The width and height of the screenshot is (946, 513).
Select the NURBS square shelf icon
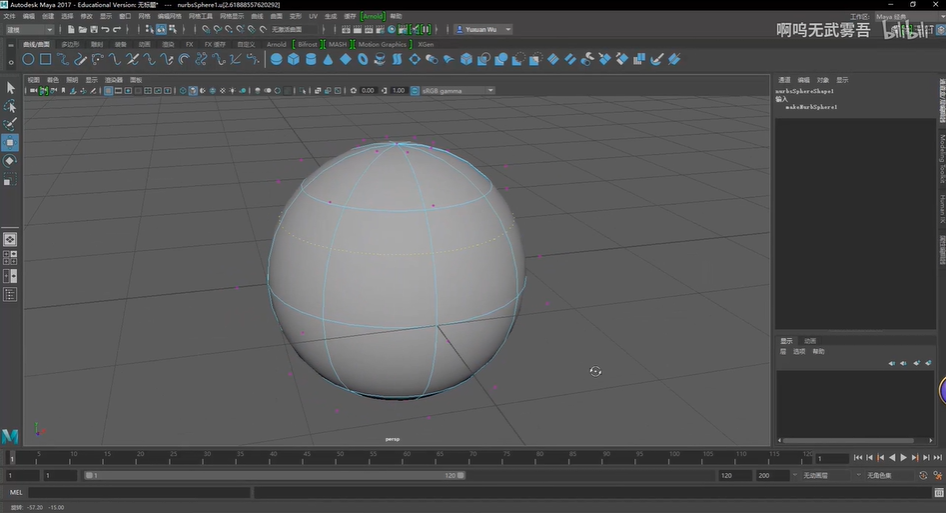point(45,59)
